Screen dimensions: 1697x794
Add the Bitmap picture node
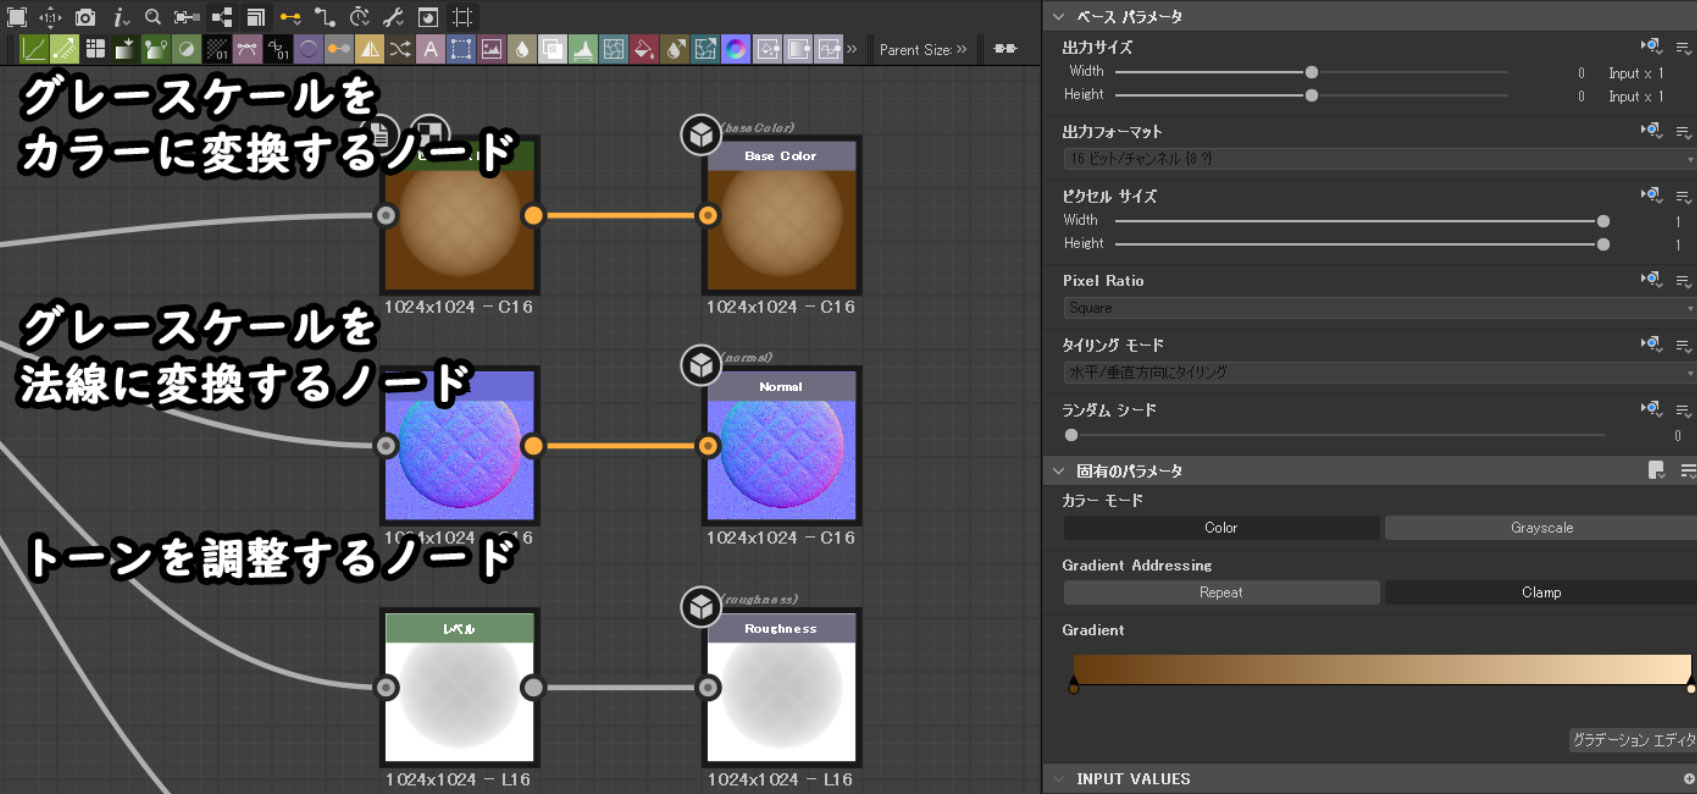(491, 49)
